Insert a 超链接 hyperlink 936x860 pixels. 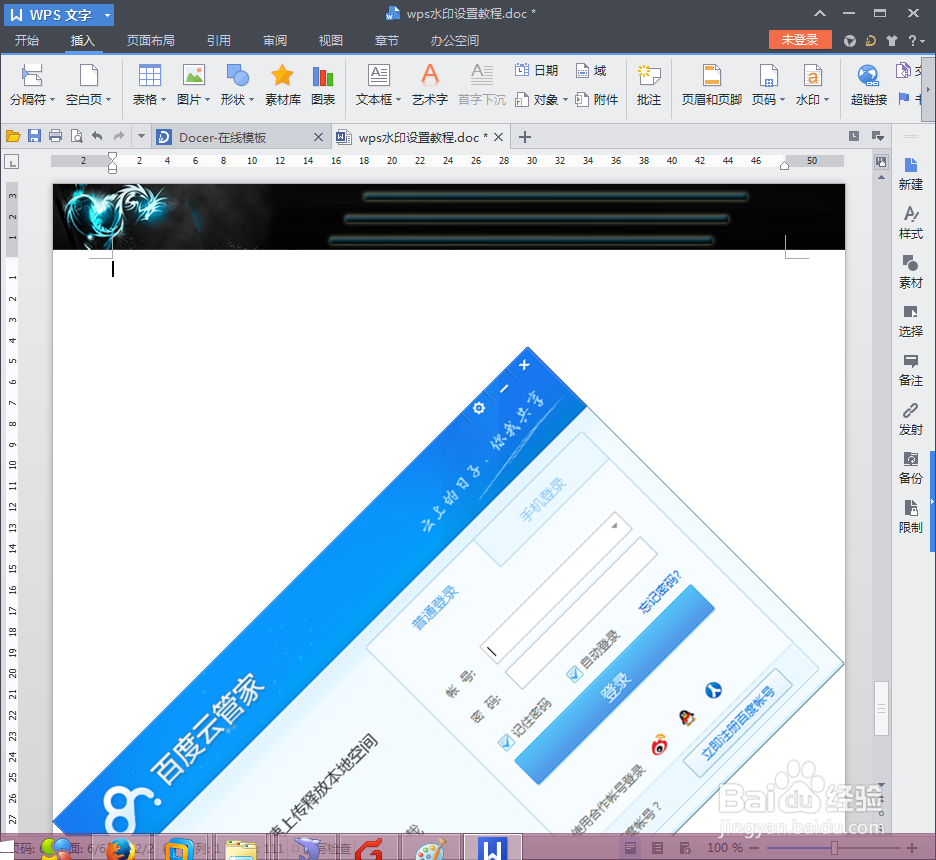[x=869, y=85]
